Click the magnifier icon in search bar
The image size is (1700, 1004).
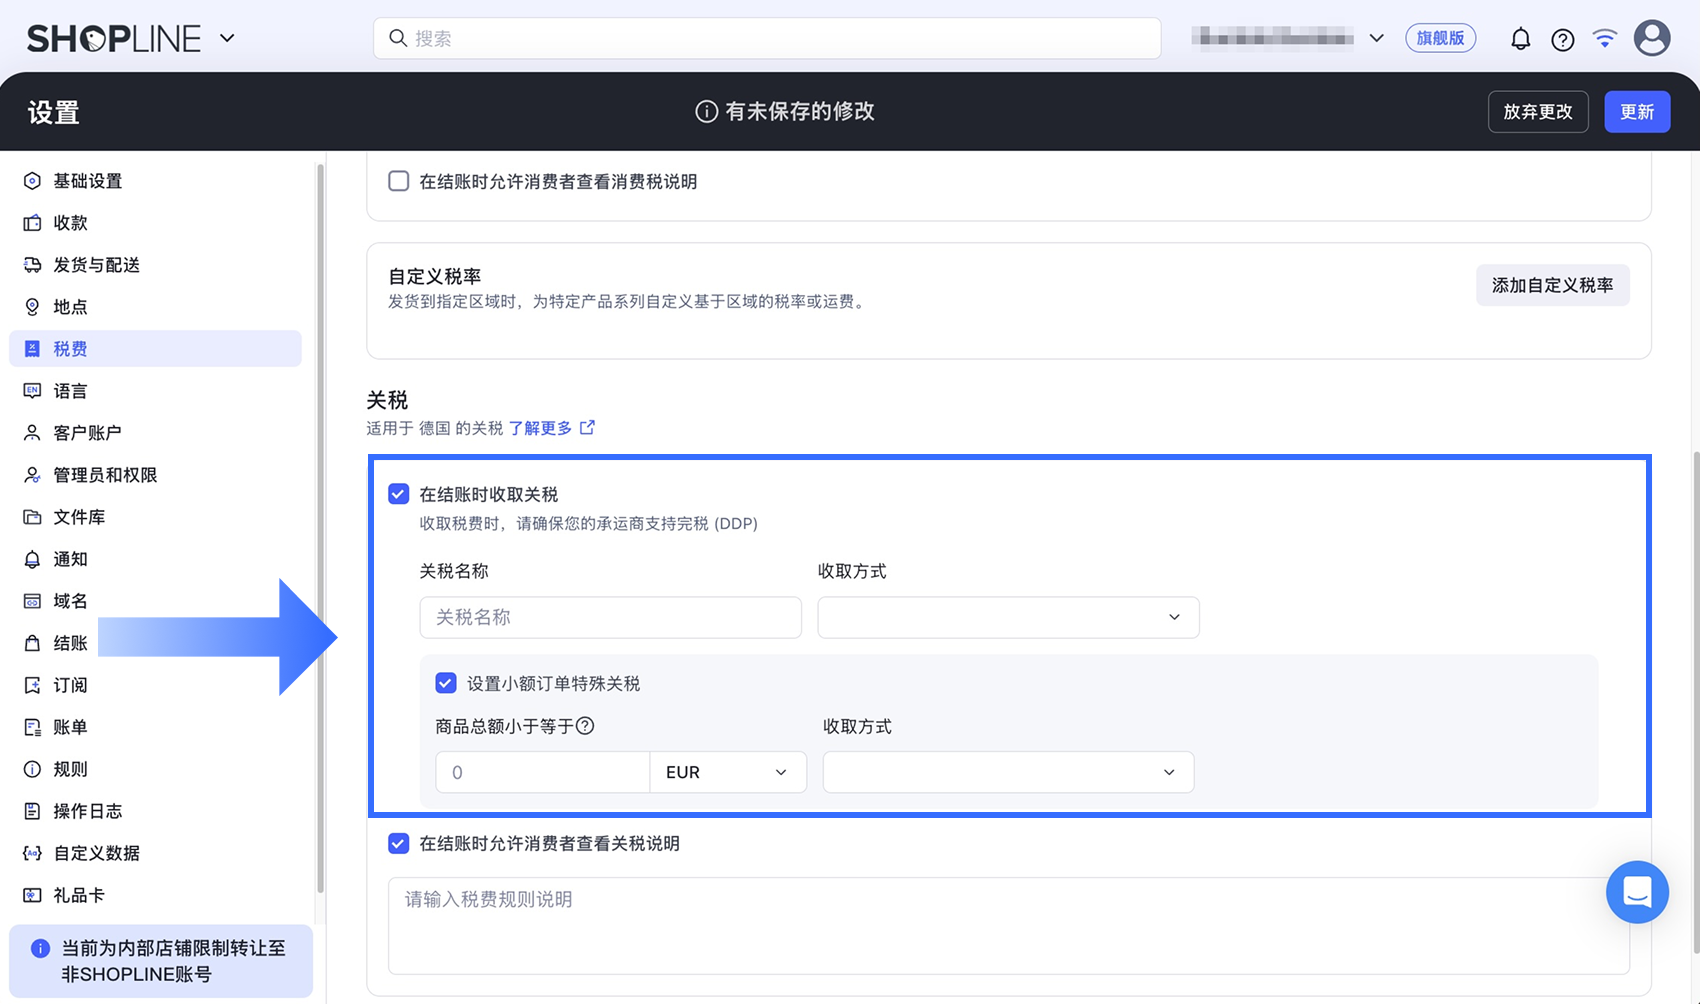point(398,38)
